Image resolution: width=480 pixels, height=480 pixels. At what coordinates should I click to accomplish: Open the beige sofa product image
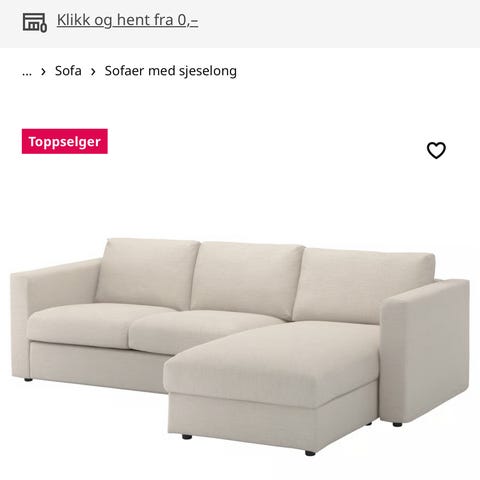tap(240, 347)
